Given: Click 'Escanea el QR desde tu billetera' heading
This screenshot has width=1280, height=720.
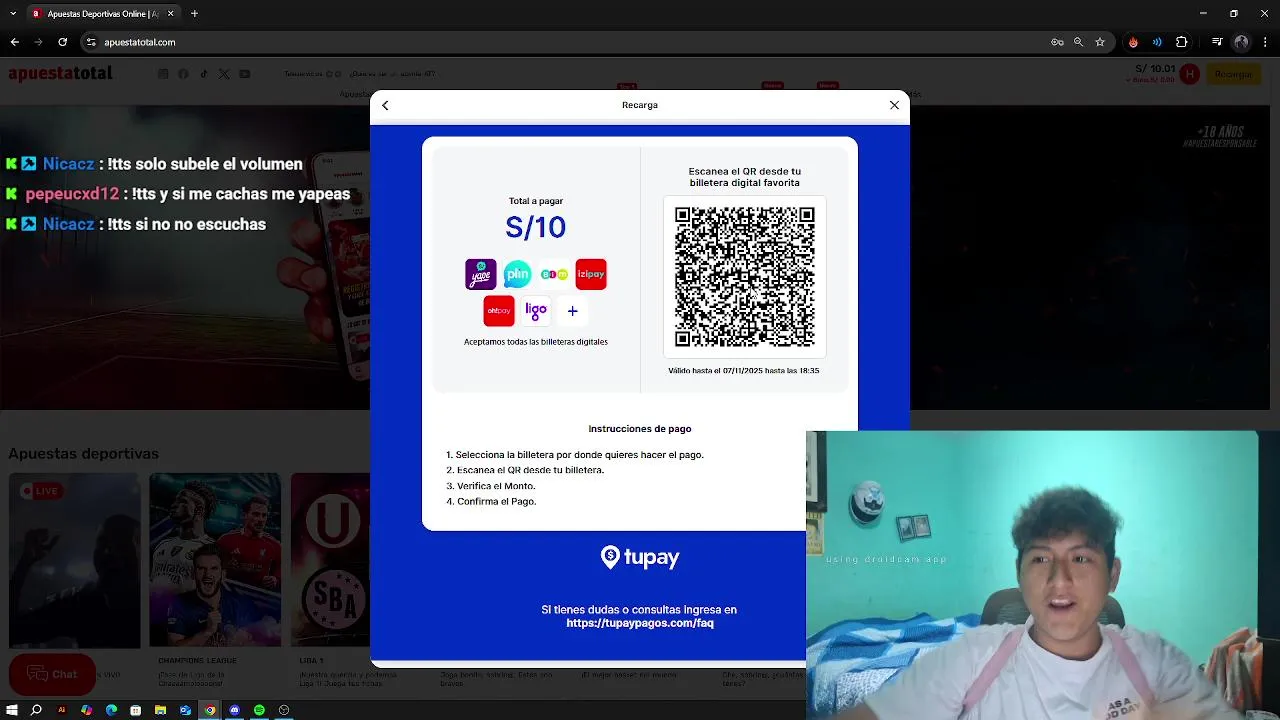Looking at the screenshot, I should tap(745, 177).
